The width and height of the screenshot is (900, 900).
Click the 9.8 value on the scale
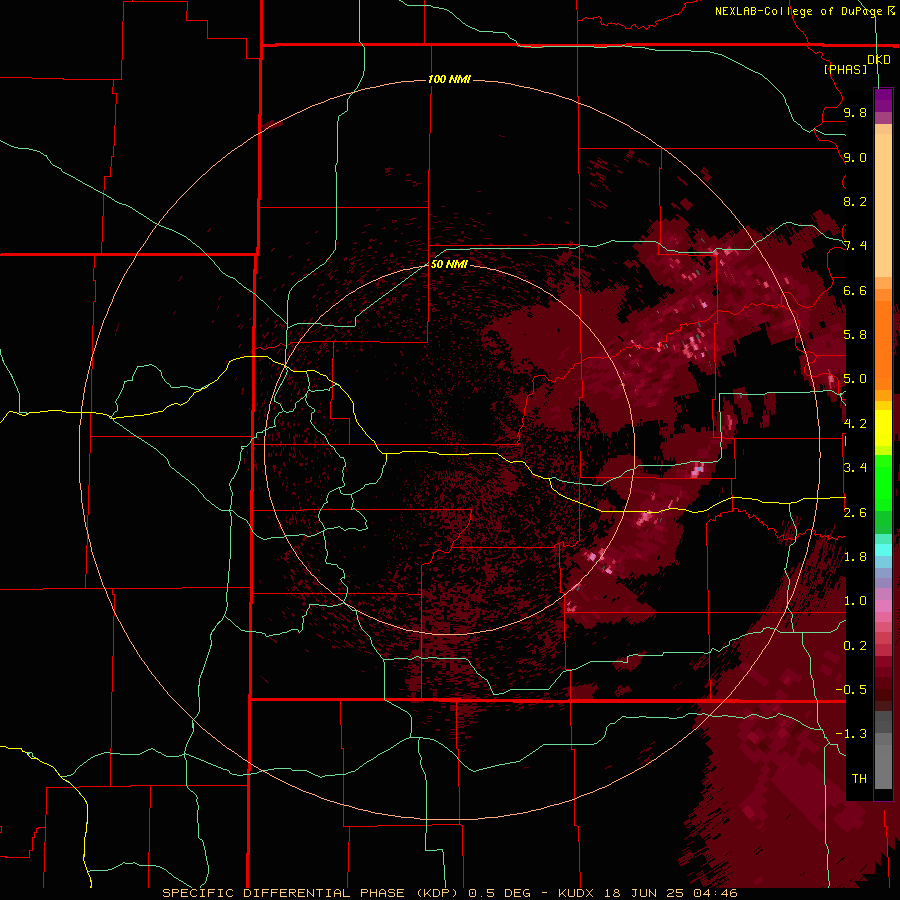click(x=855, y=112)
